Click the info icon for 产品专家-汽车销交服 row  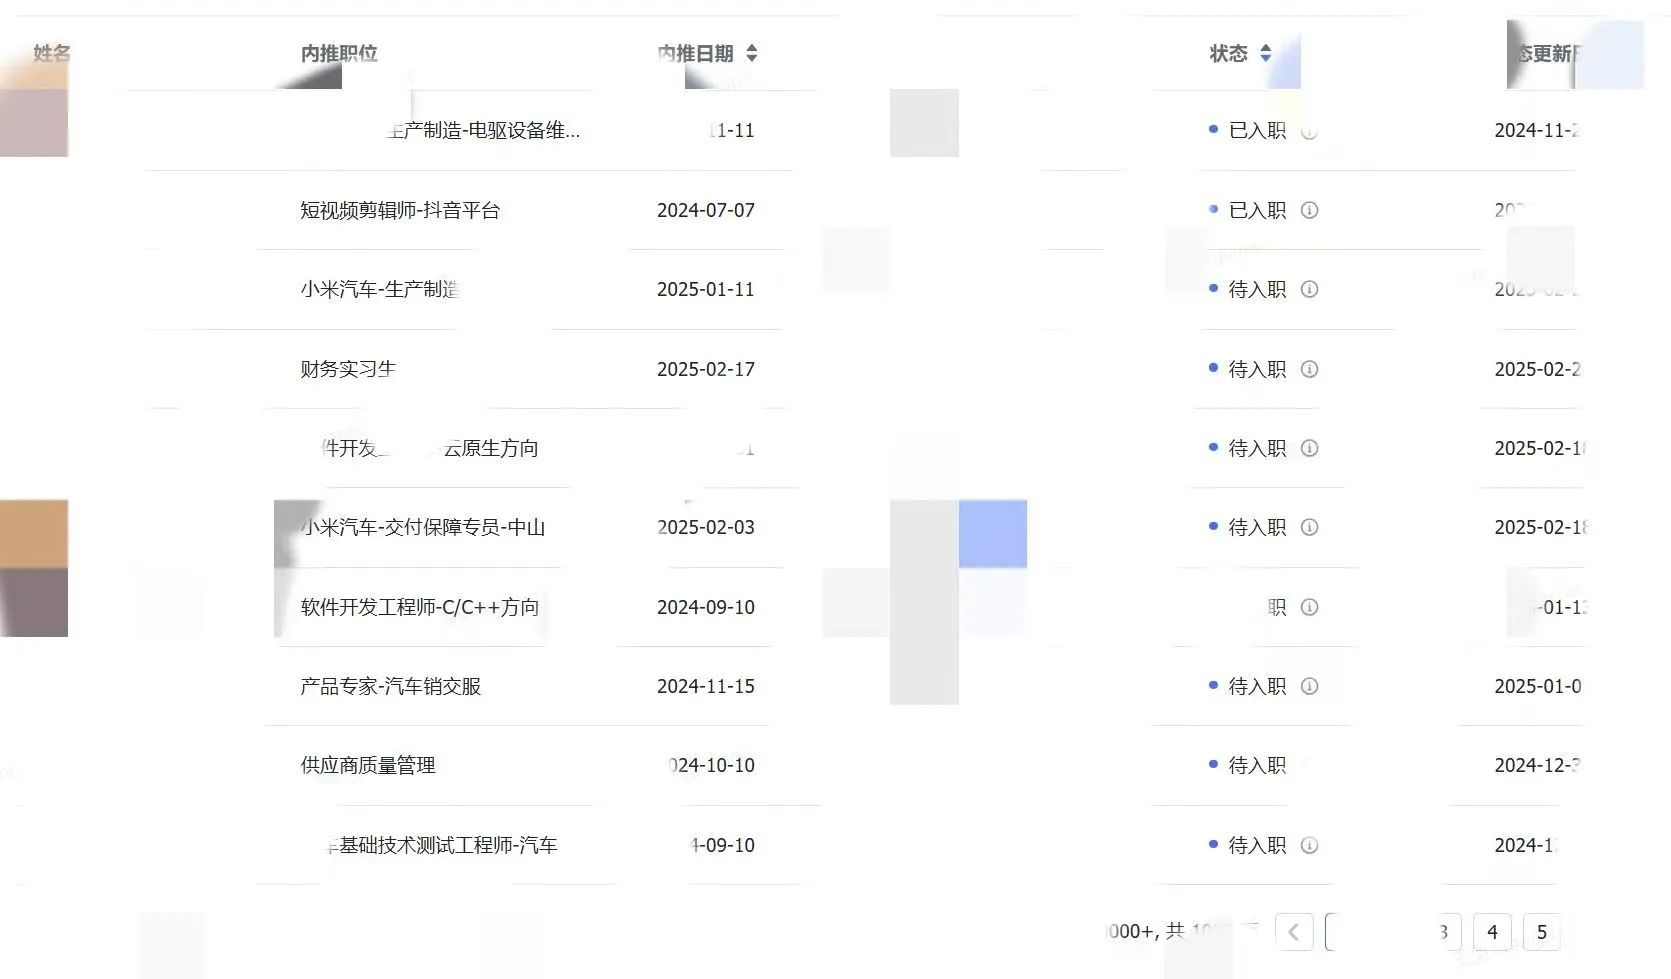coord(1310,686)
